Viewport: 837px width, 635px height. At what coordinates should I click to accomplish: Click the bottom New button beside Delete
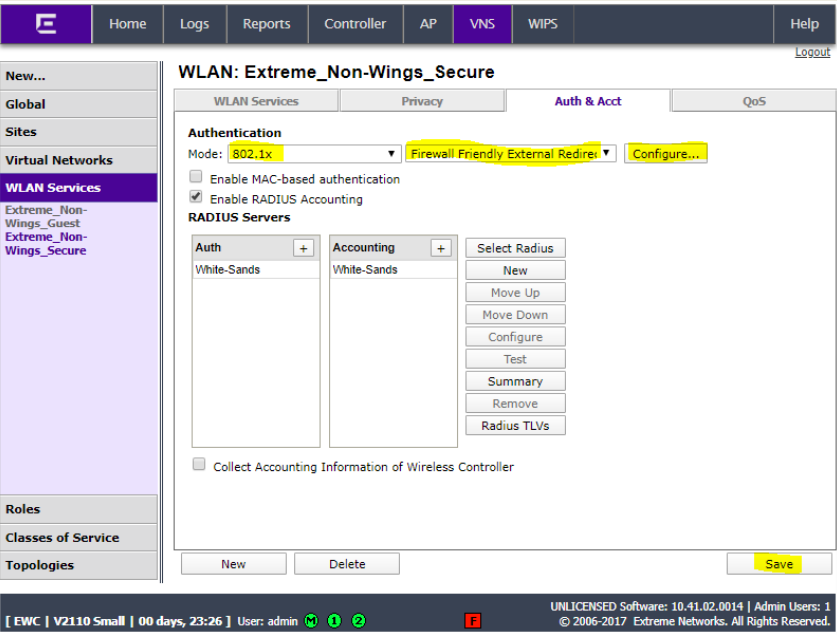click(233, 564)
